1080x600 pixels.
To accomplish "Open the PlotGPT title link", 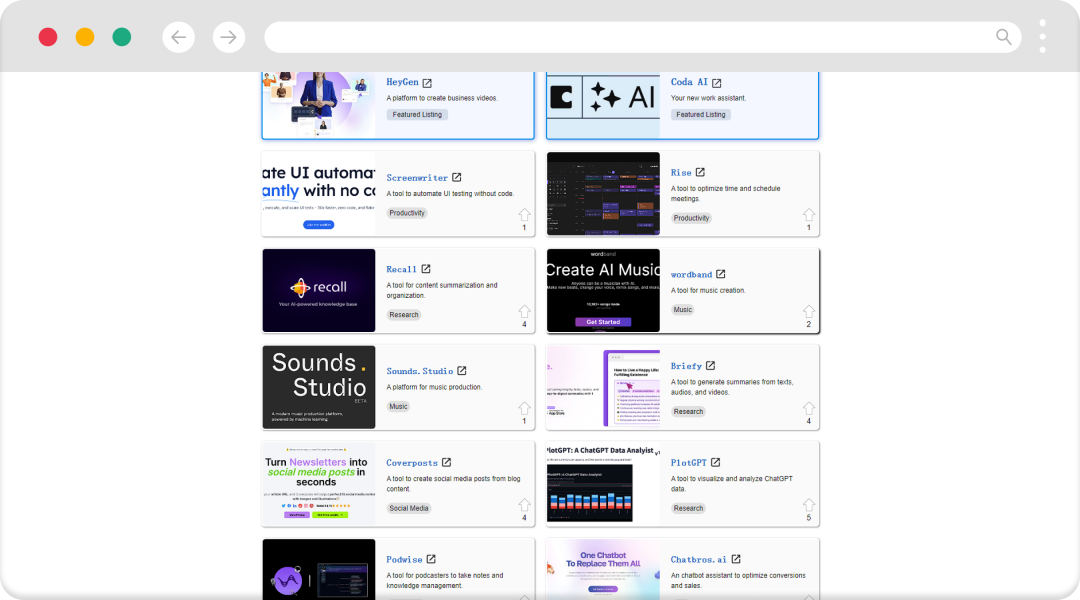I will (688, 463).
